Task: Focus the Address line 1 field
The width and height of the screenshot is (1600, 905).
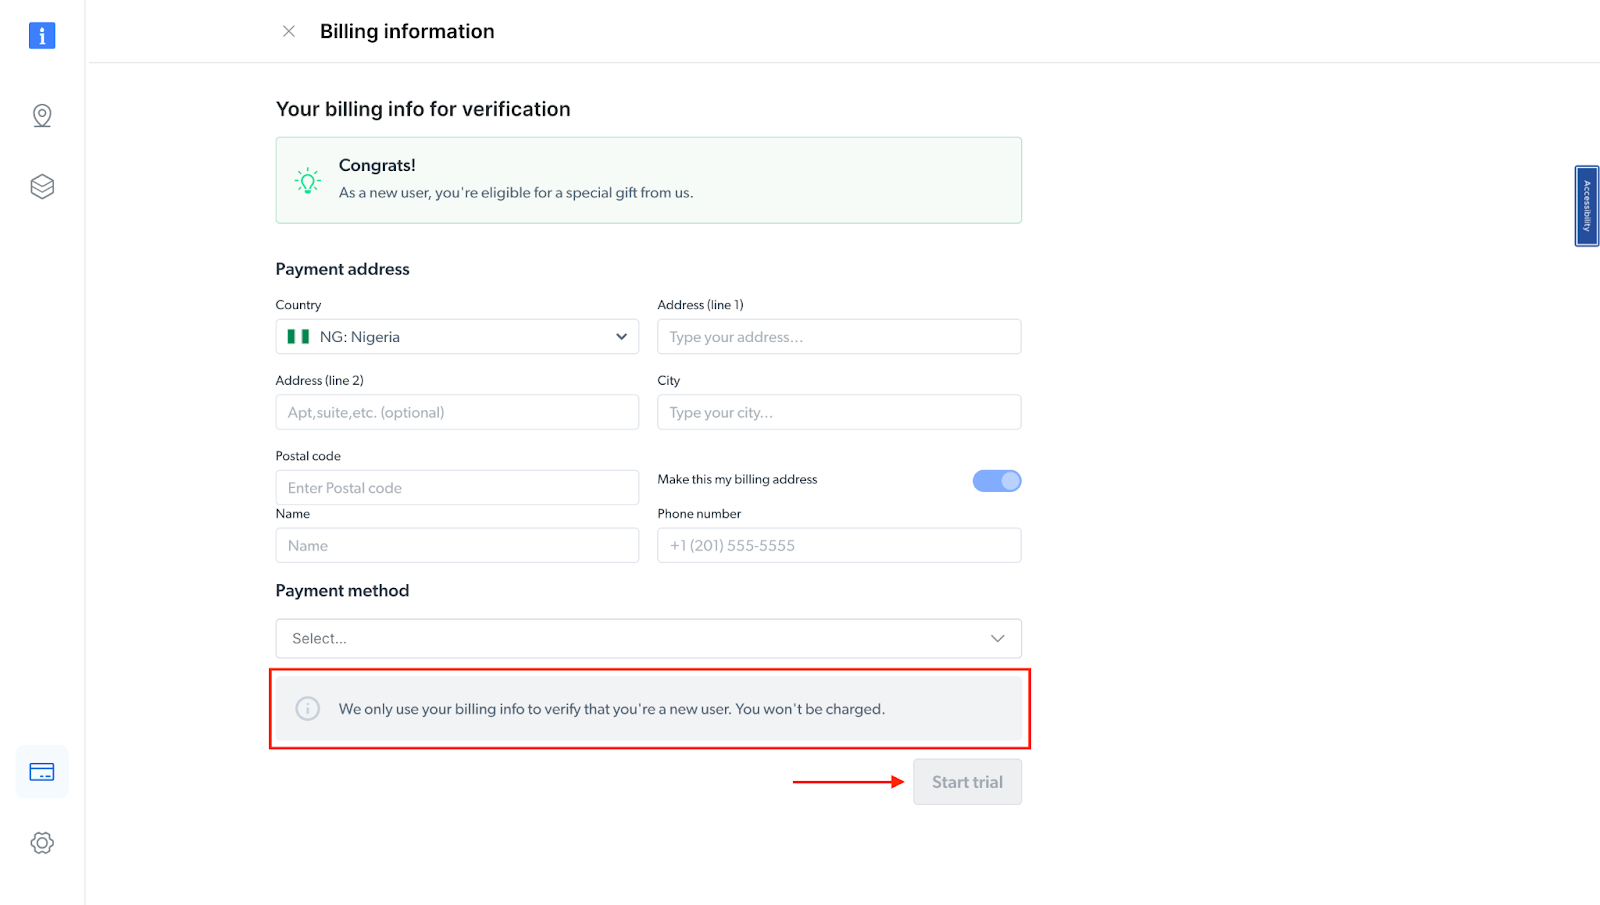Action: 839,337
